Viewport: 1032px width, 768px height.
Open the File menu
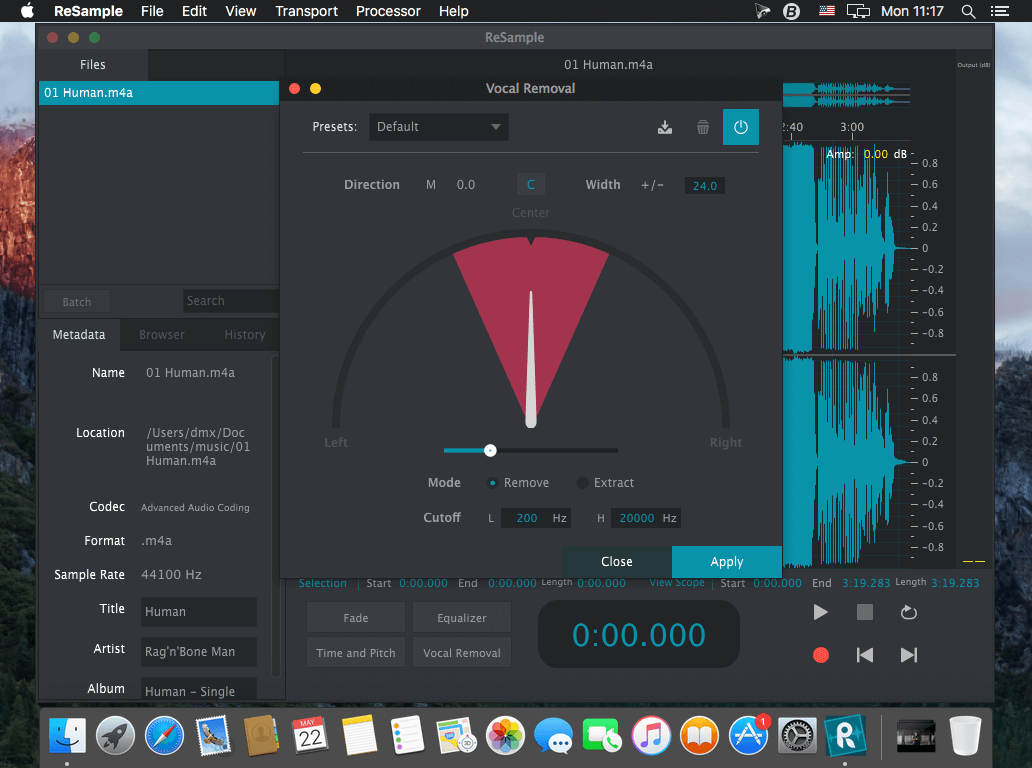[x=152, y=11]
